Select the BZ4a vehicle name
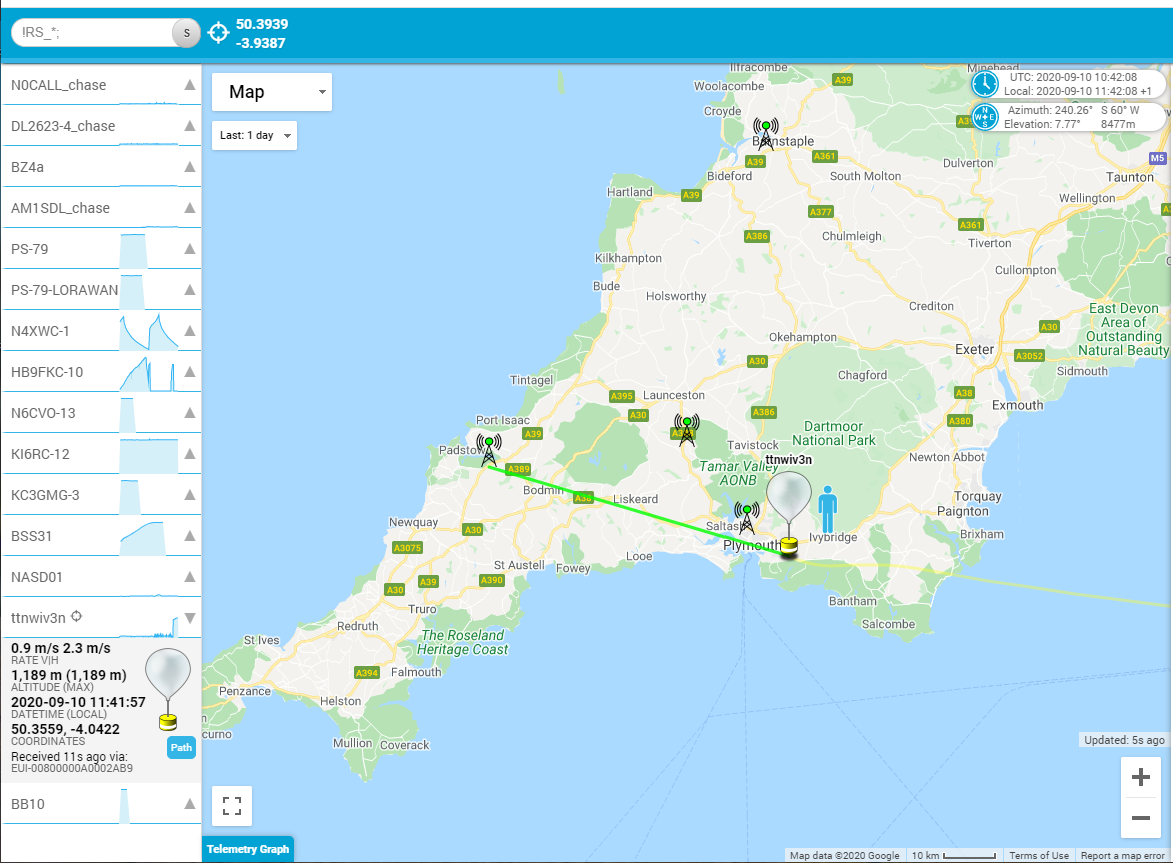Image resolution: width=1173 pixels, height=863 pixels. pyautogui.click(x=27, y=168)
